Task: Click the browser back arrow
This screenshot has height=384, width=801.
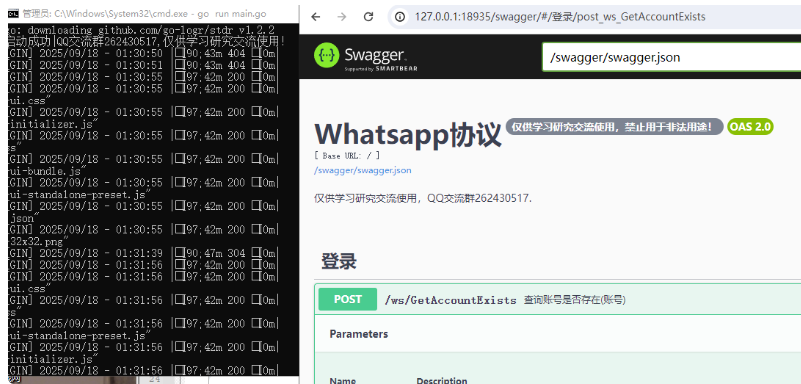Action: point(316,17)
